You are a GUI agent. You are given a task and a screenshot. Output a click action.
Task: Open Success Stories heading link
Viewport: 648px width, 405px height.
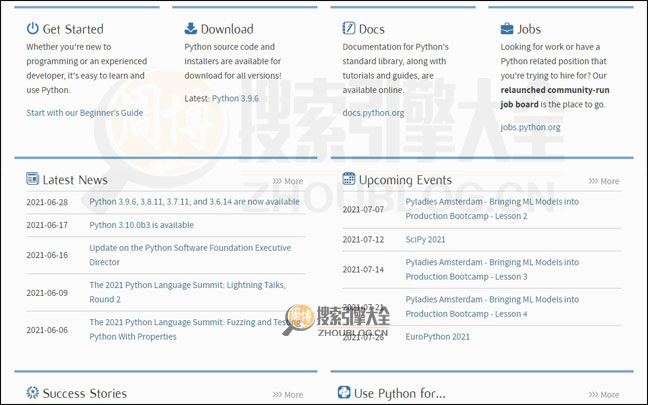tap(85, 393)
